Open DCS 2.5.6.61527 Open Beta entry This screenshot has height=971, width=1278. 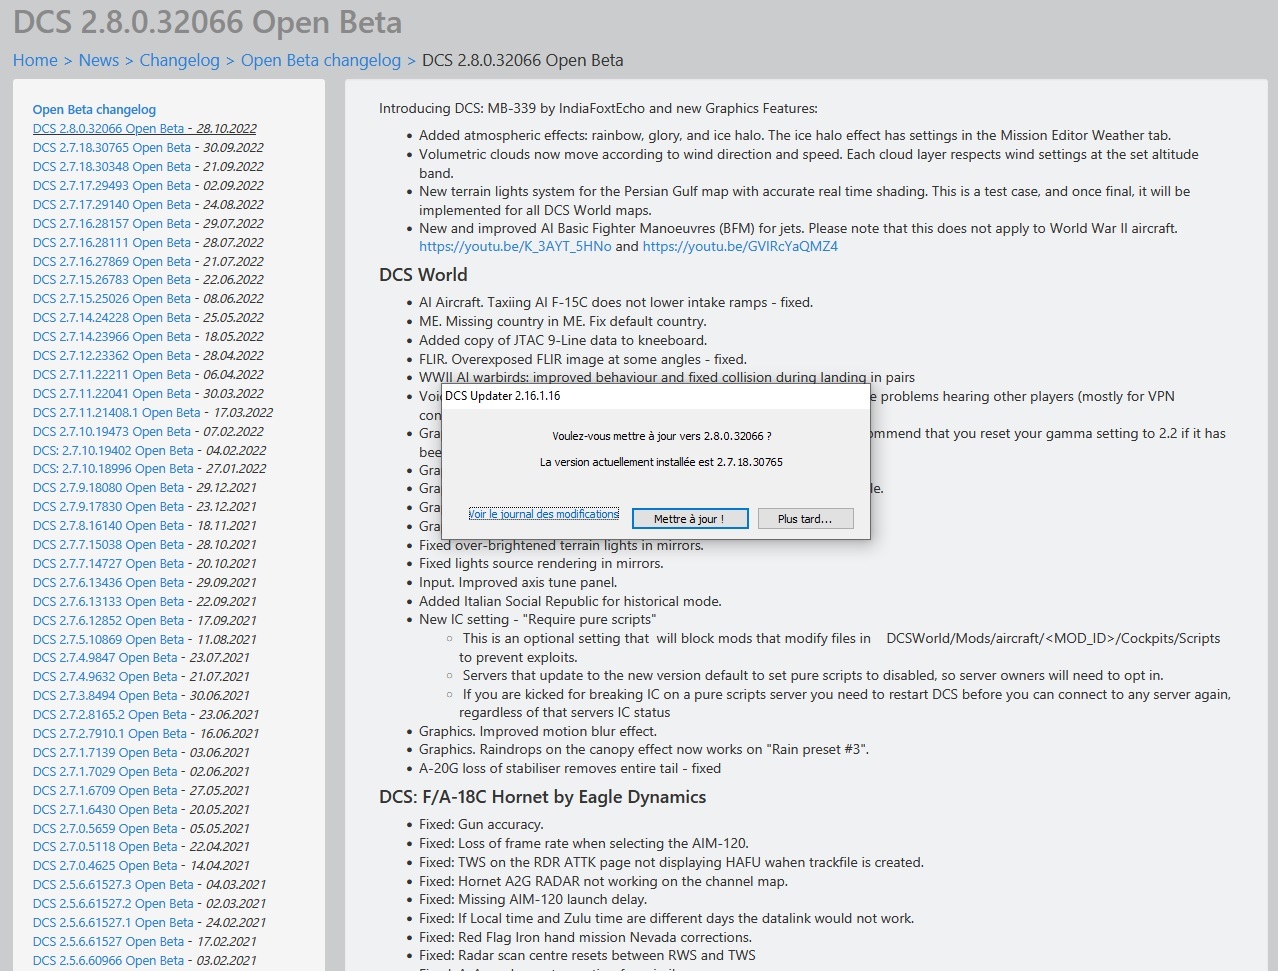coord(108,941)
